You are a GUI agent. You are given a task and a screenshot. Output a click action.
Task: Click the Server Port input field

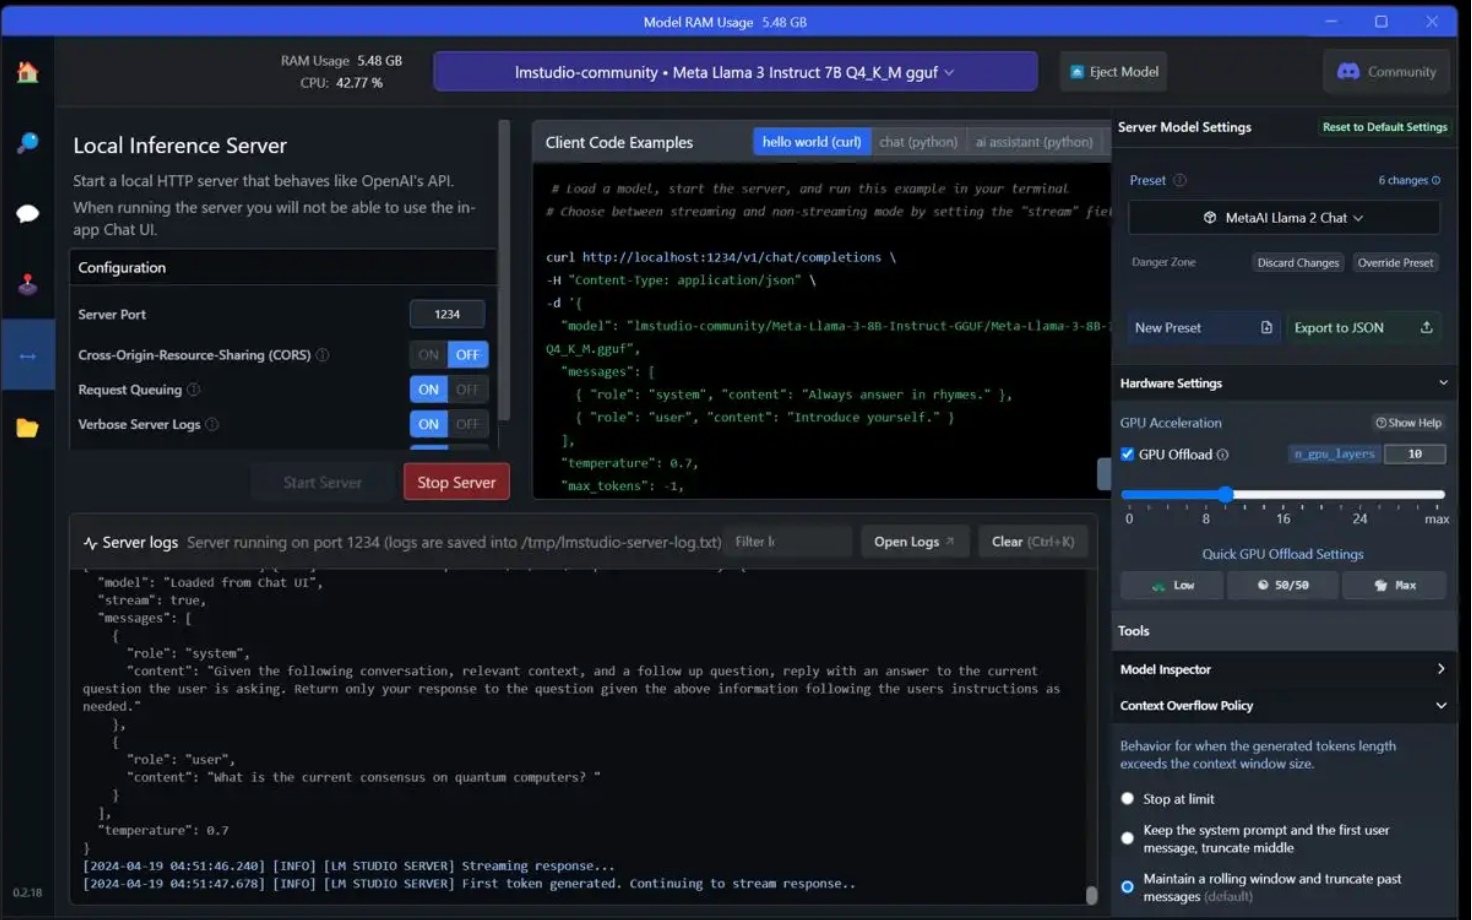(x=447, y=314)
